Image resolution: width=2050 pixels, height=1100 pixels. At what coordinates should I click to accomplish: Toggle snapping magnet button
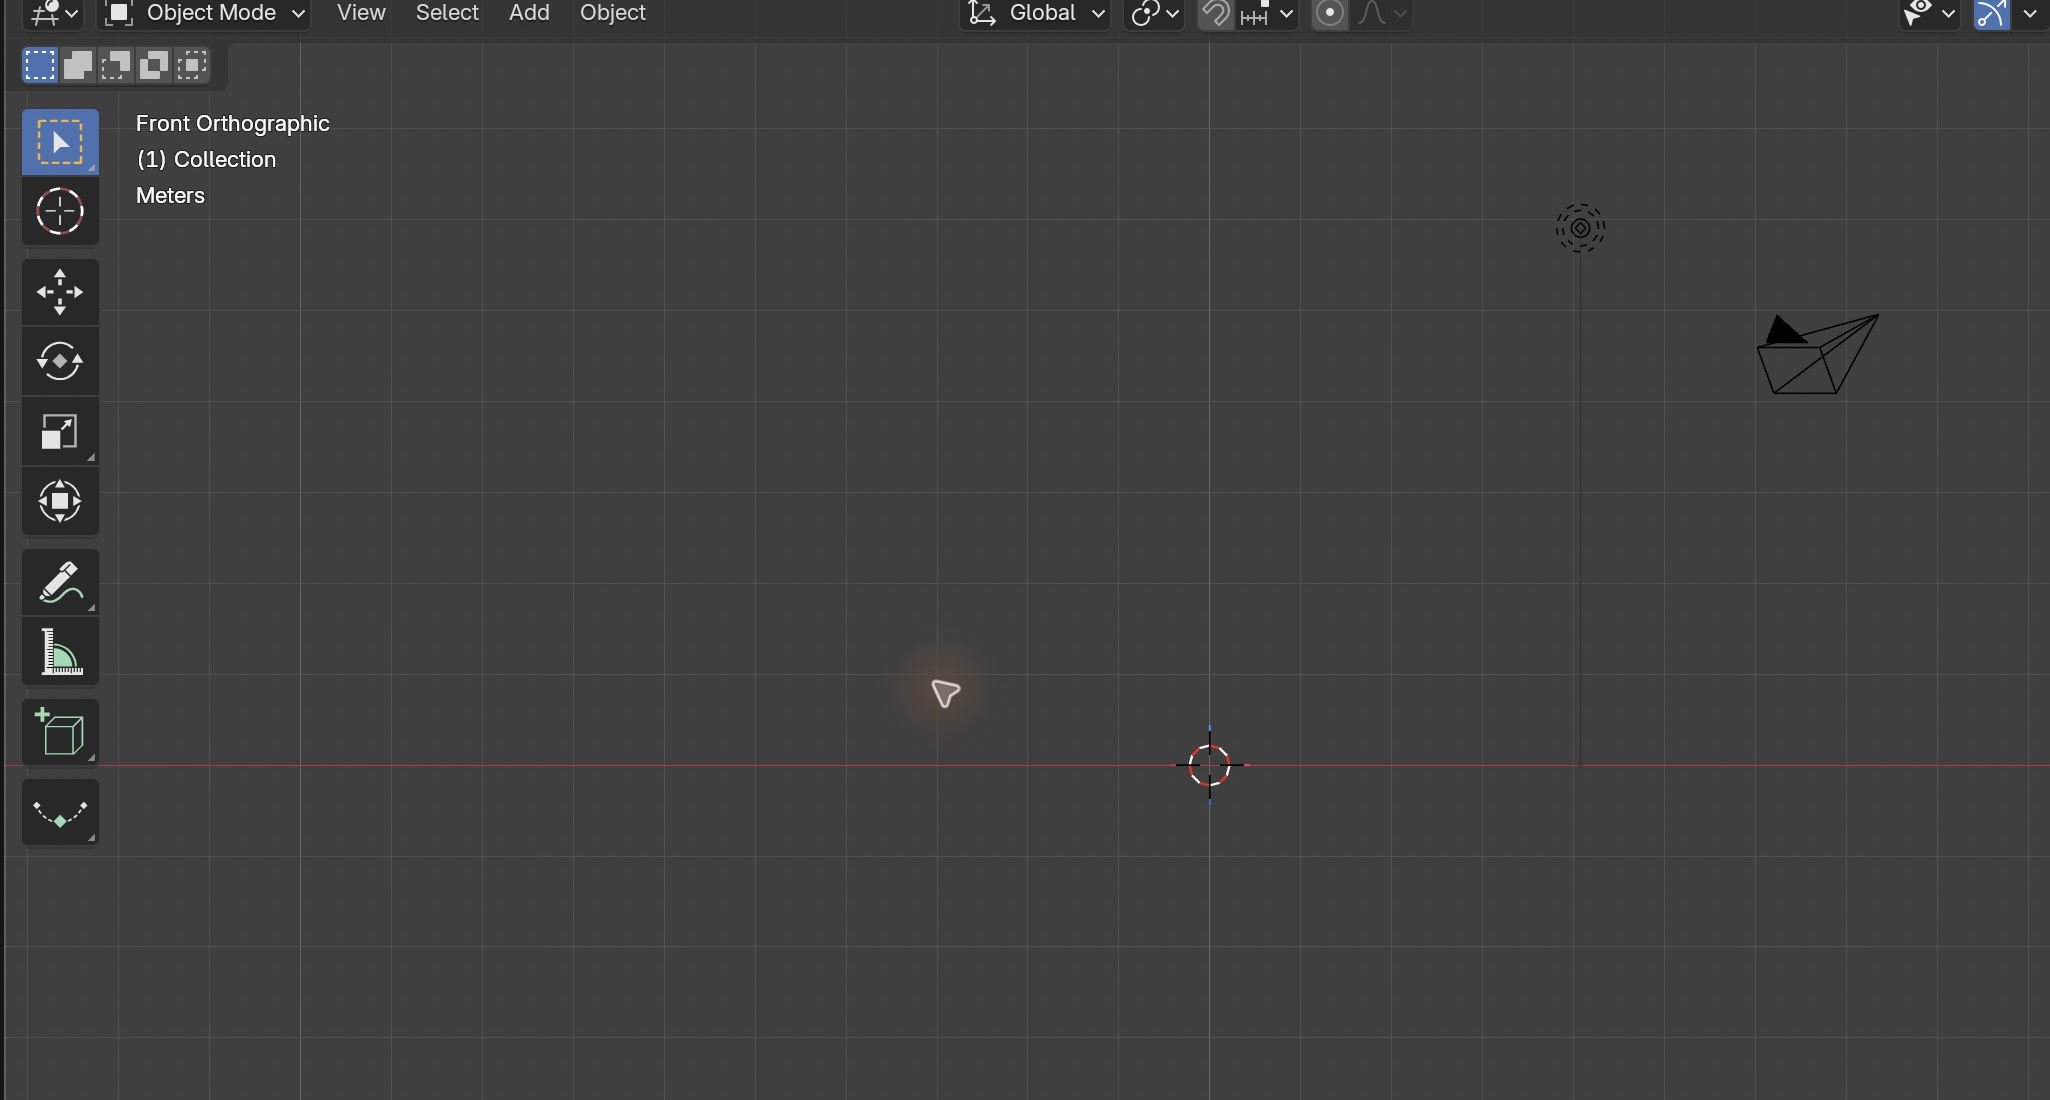[x=1216, y=14]
